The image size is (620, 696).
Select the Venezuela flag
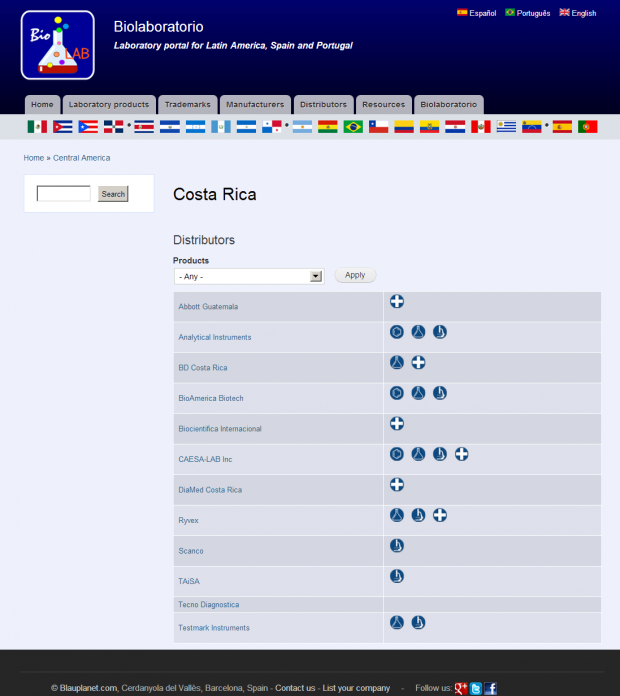532,127
